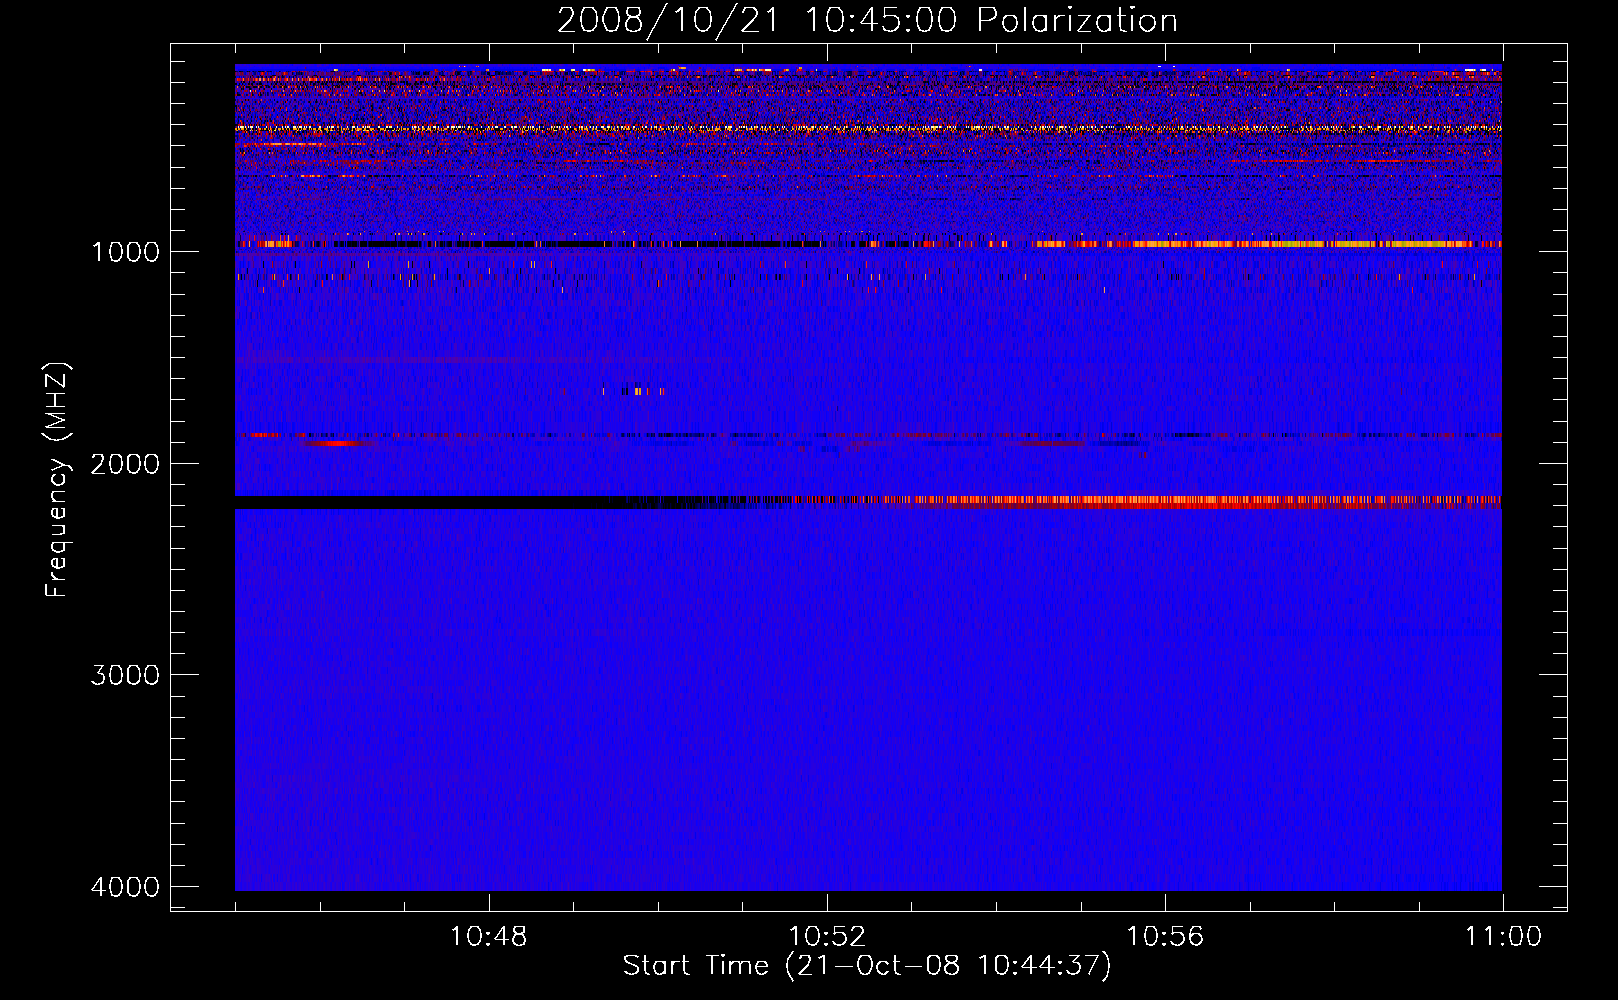The width and height of the screenshot is (1618, 1000).
Task: Click the 10:56 time tick label
Action: click(x=1165, y=937)
